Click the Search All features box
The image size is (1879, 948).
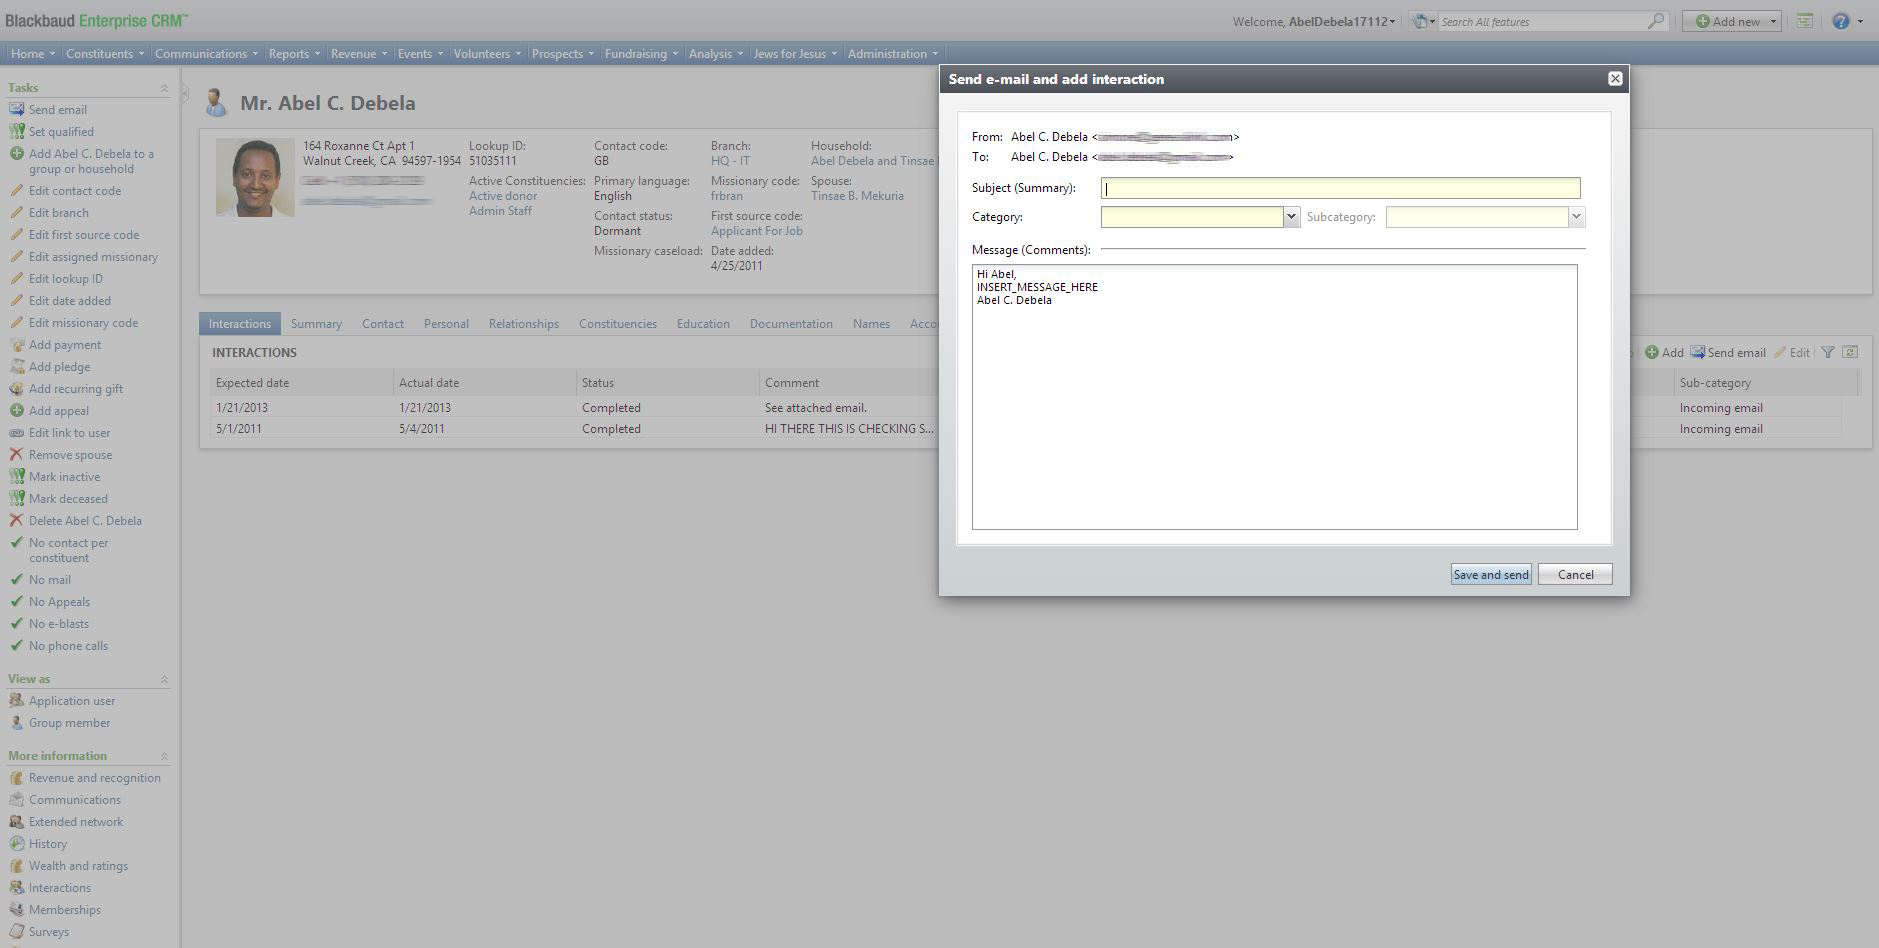[1542, 21]
